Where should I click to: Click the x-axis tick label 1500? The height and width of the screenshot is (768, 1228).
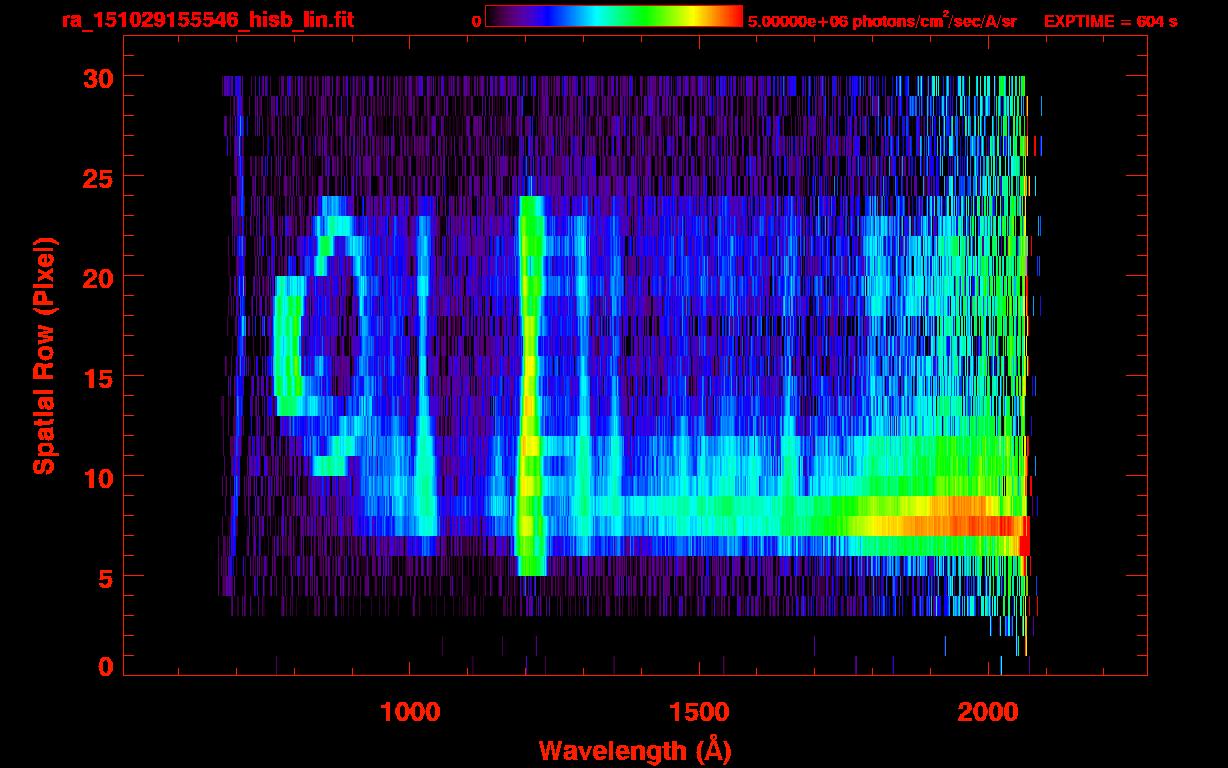699,712
